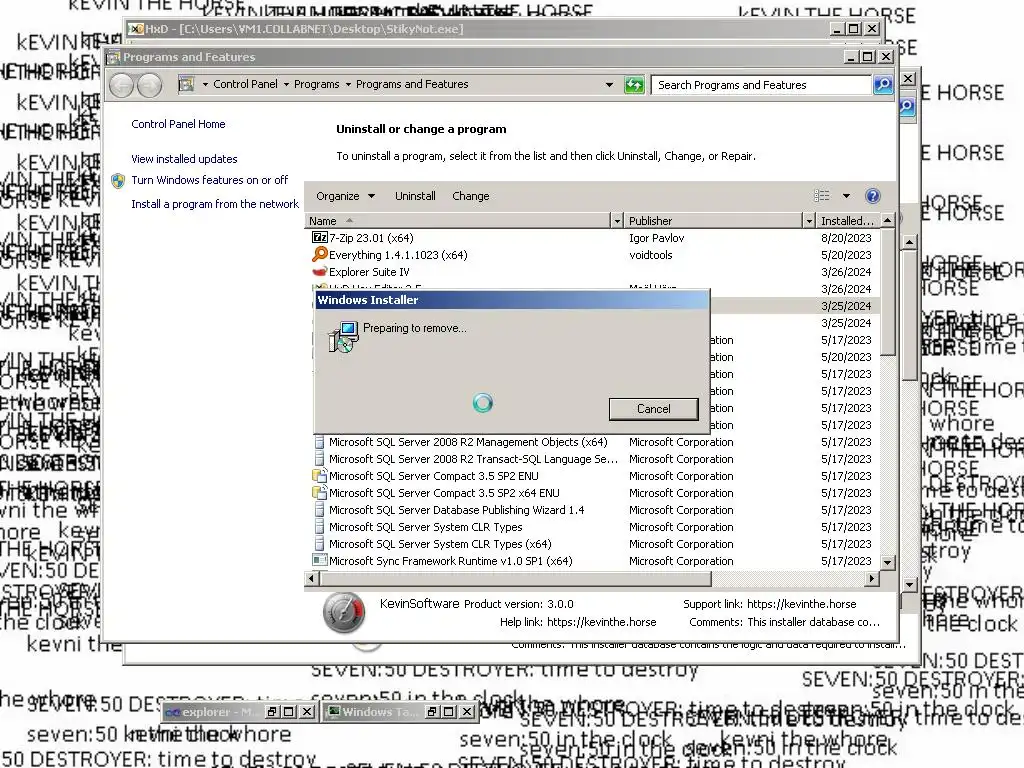The image size is (1024, 768).
Task: Open Control Panel Home link
Action: [x=178, y=124]
